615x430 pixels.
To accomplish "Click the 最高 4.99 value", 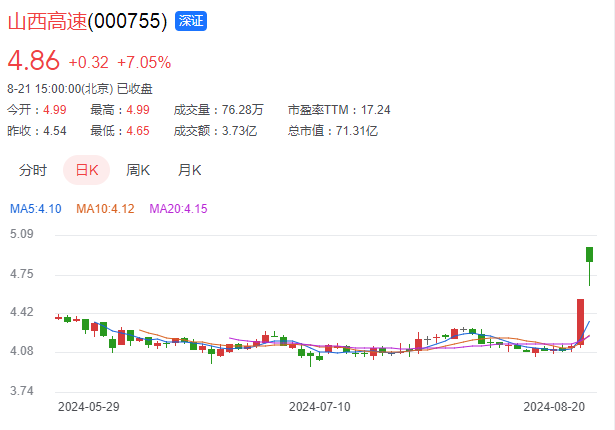I will pyautogui.click(x=138, y=109).
